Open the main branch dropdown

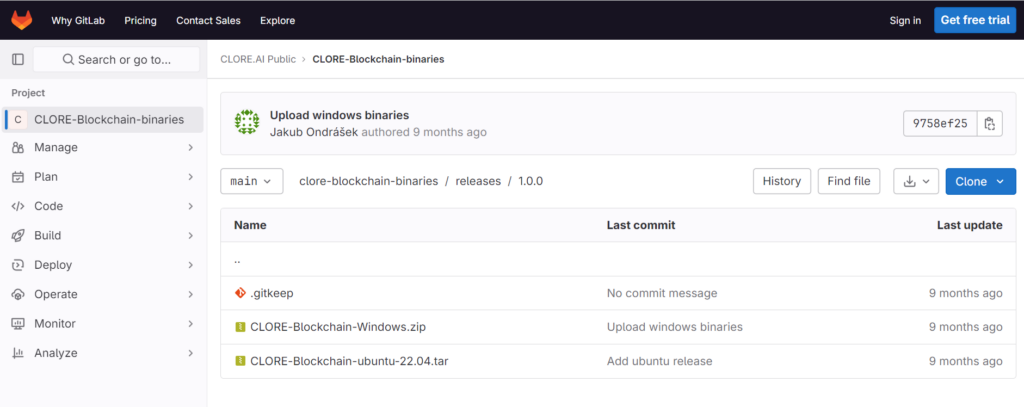tap(251, 181)
